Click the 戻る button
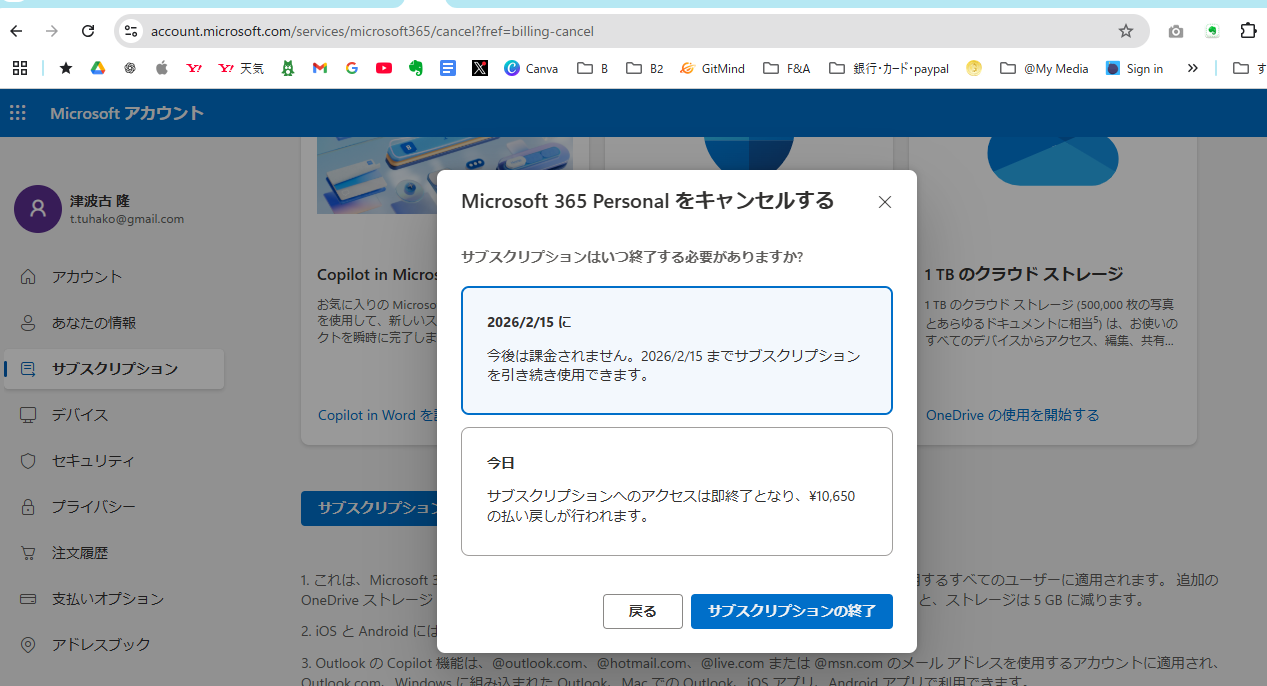 tap(642, 611)
